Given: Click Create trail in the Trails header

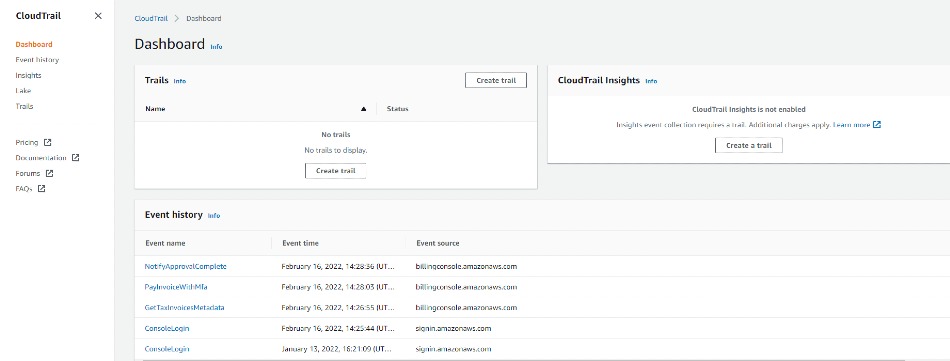Looking at the screenshot, I should (496, 80).
